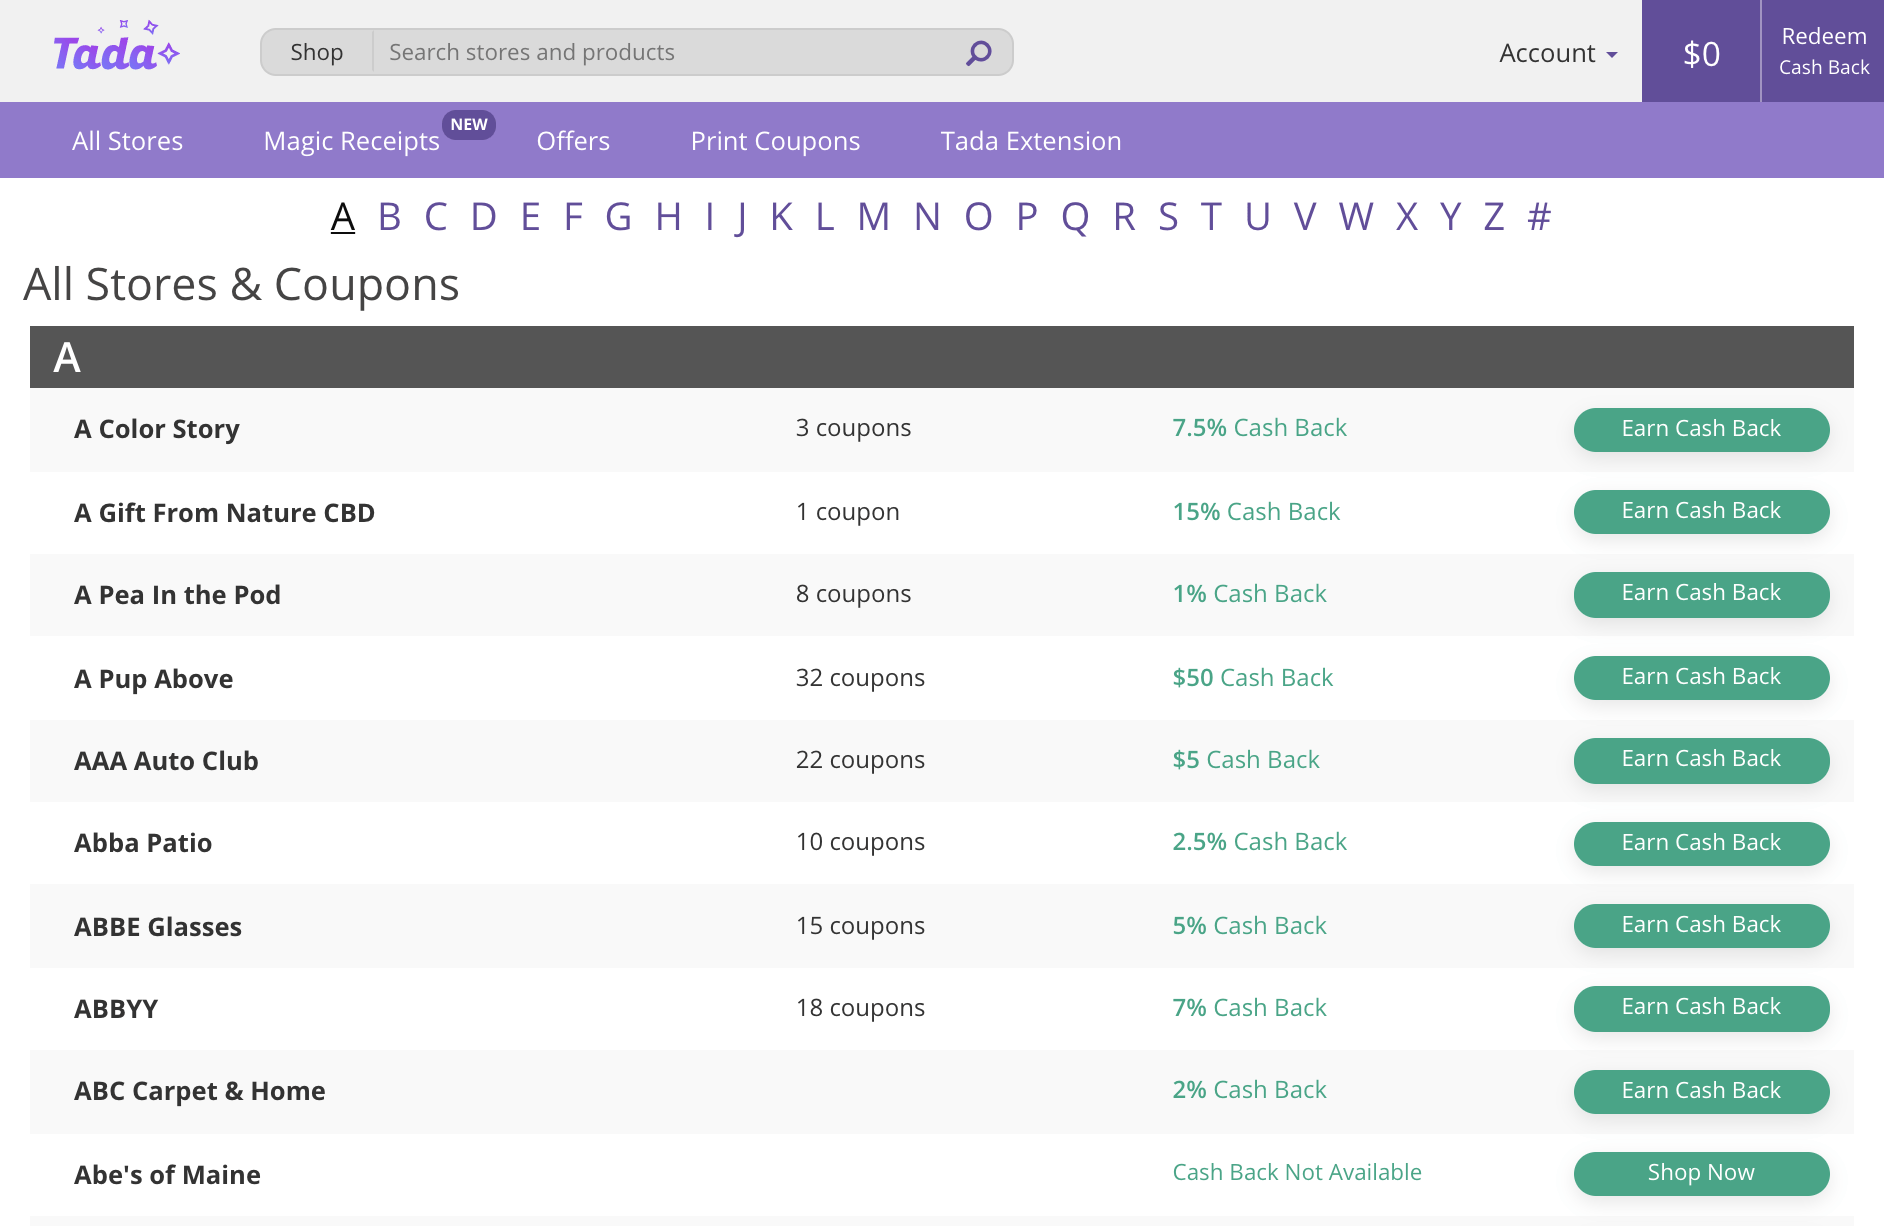This screenshot has width=1884, height=1226.
Task: Jump to stores starting with X
Action: coord(1407,216)
